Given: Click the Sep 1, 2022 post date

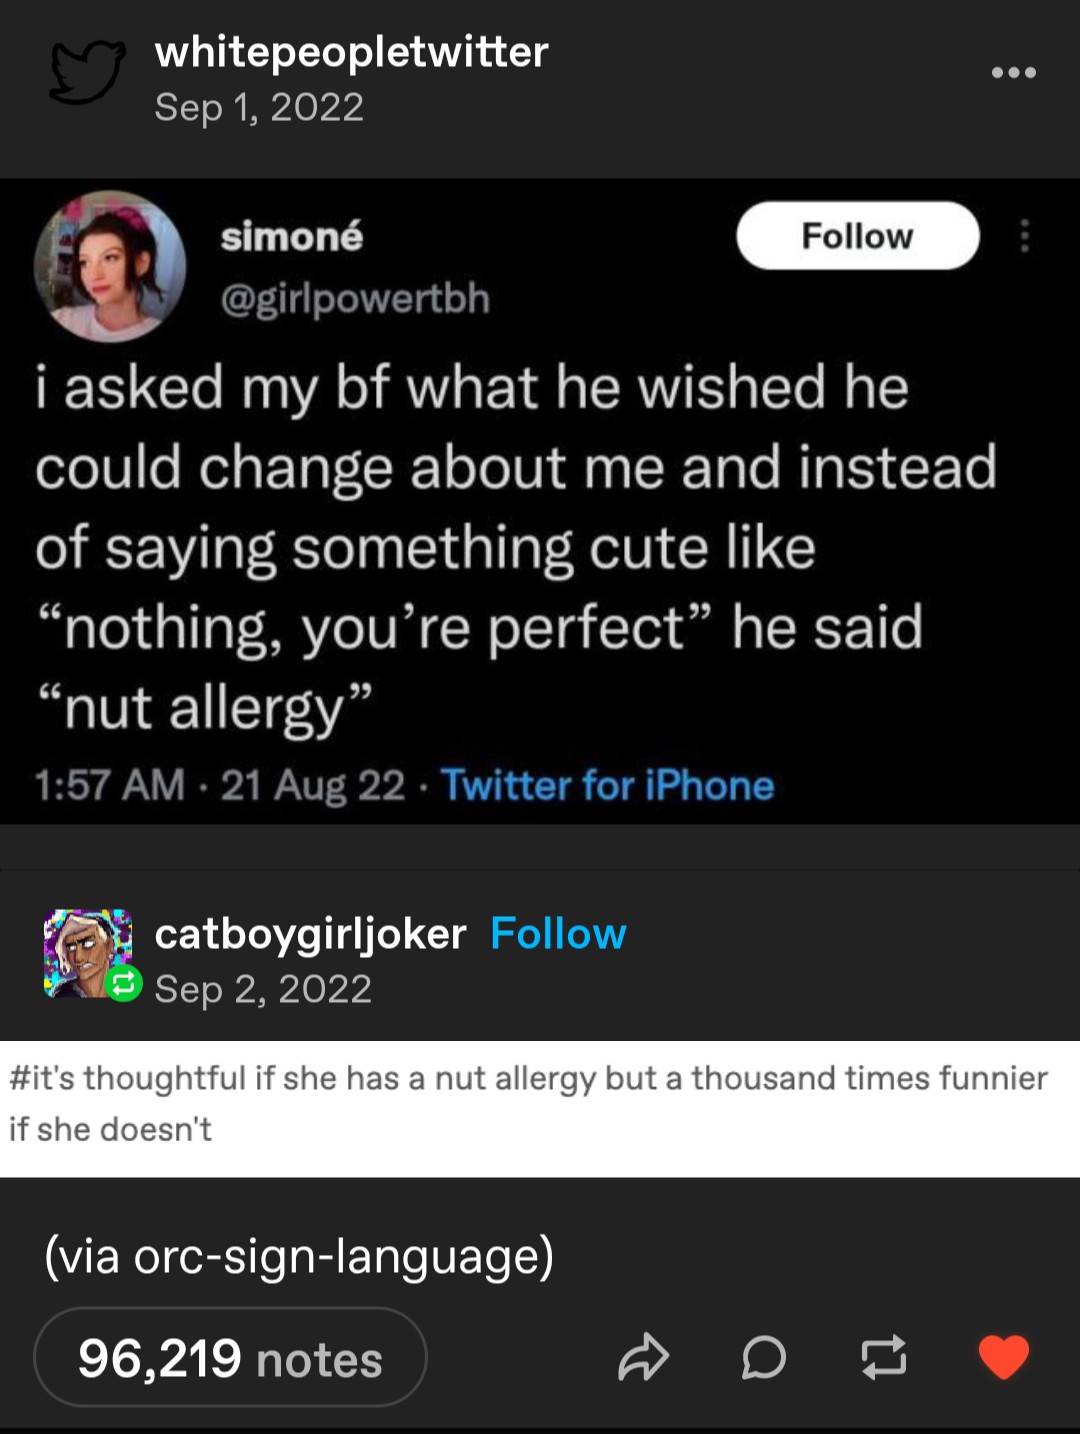Looking at the screenshot, I should pyautogui.click(x=259, y=107).
